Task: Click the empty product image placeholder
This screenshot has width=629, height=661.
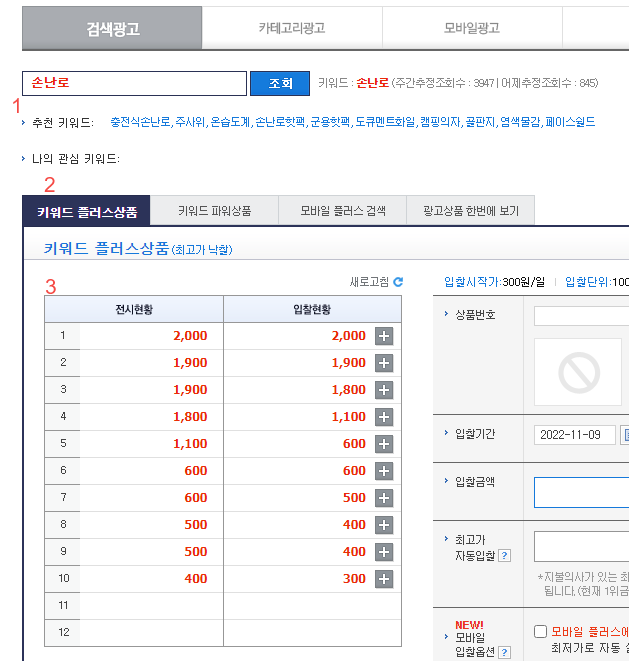Action: (578, 372)
